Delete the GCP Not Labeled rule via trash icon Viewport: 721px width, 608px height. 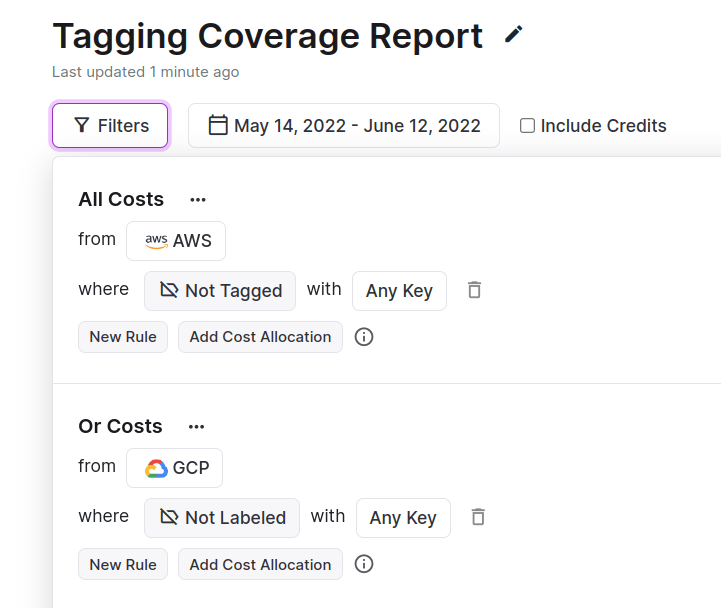click(x=479, y=517)
